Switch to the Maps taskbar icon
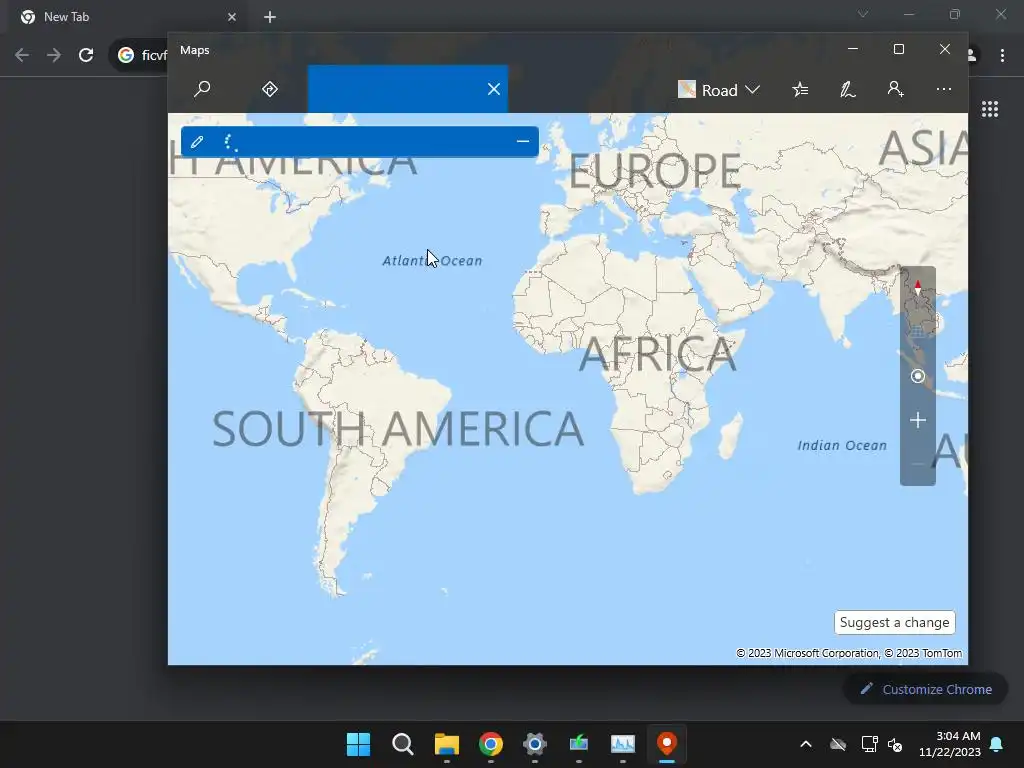Screen dimensions: 1024x768 pos(666,744)
